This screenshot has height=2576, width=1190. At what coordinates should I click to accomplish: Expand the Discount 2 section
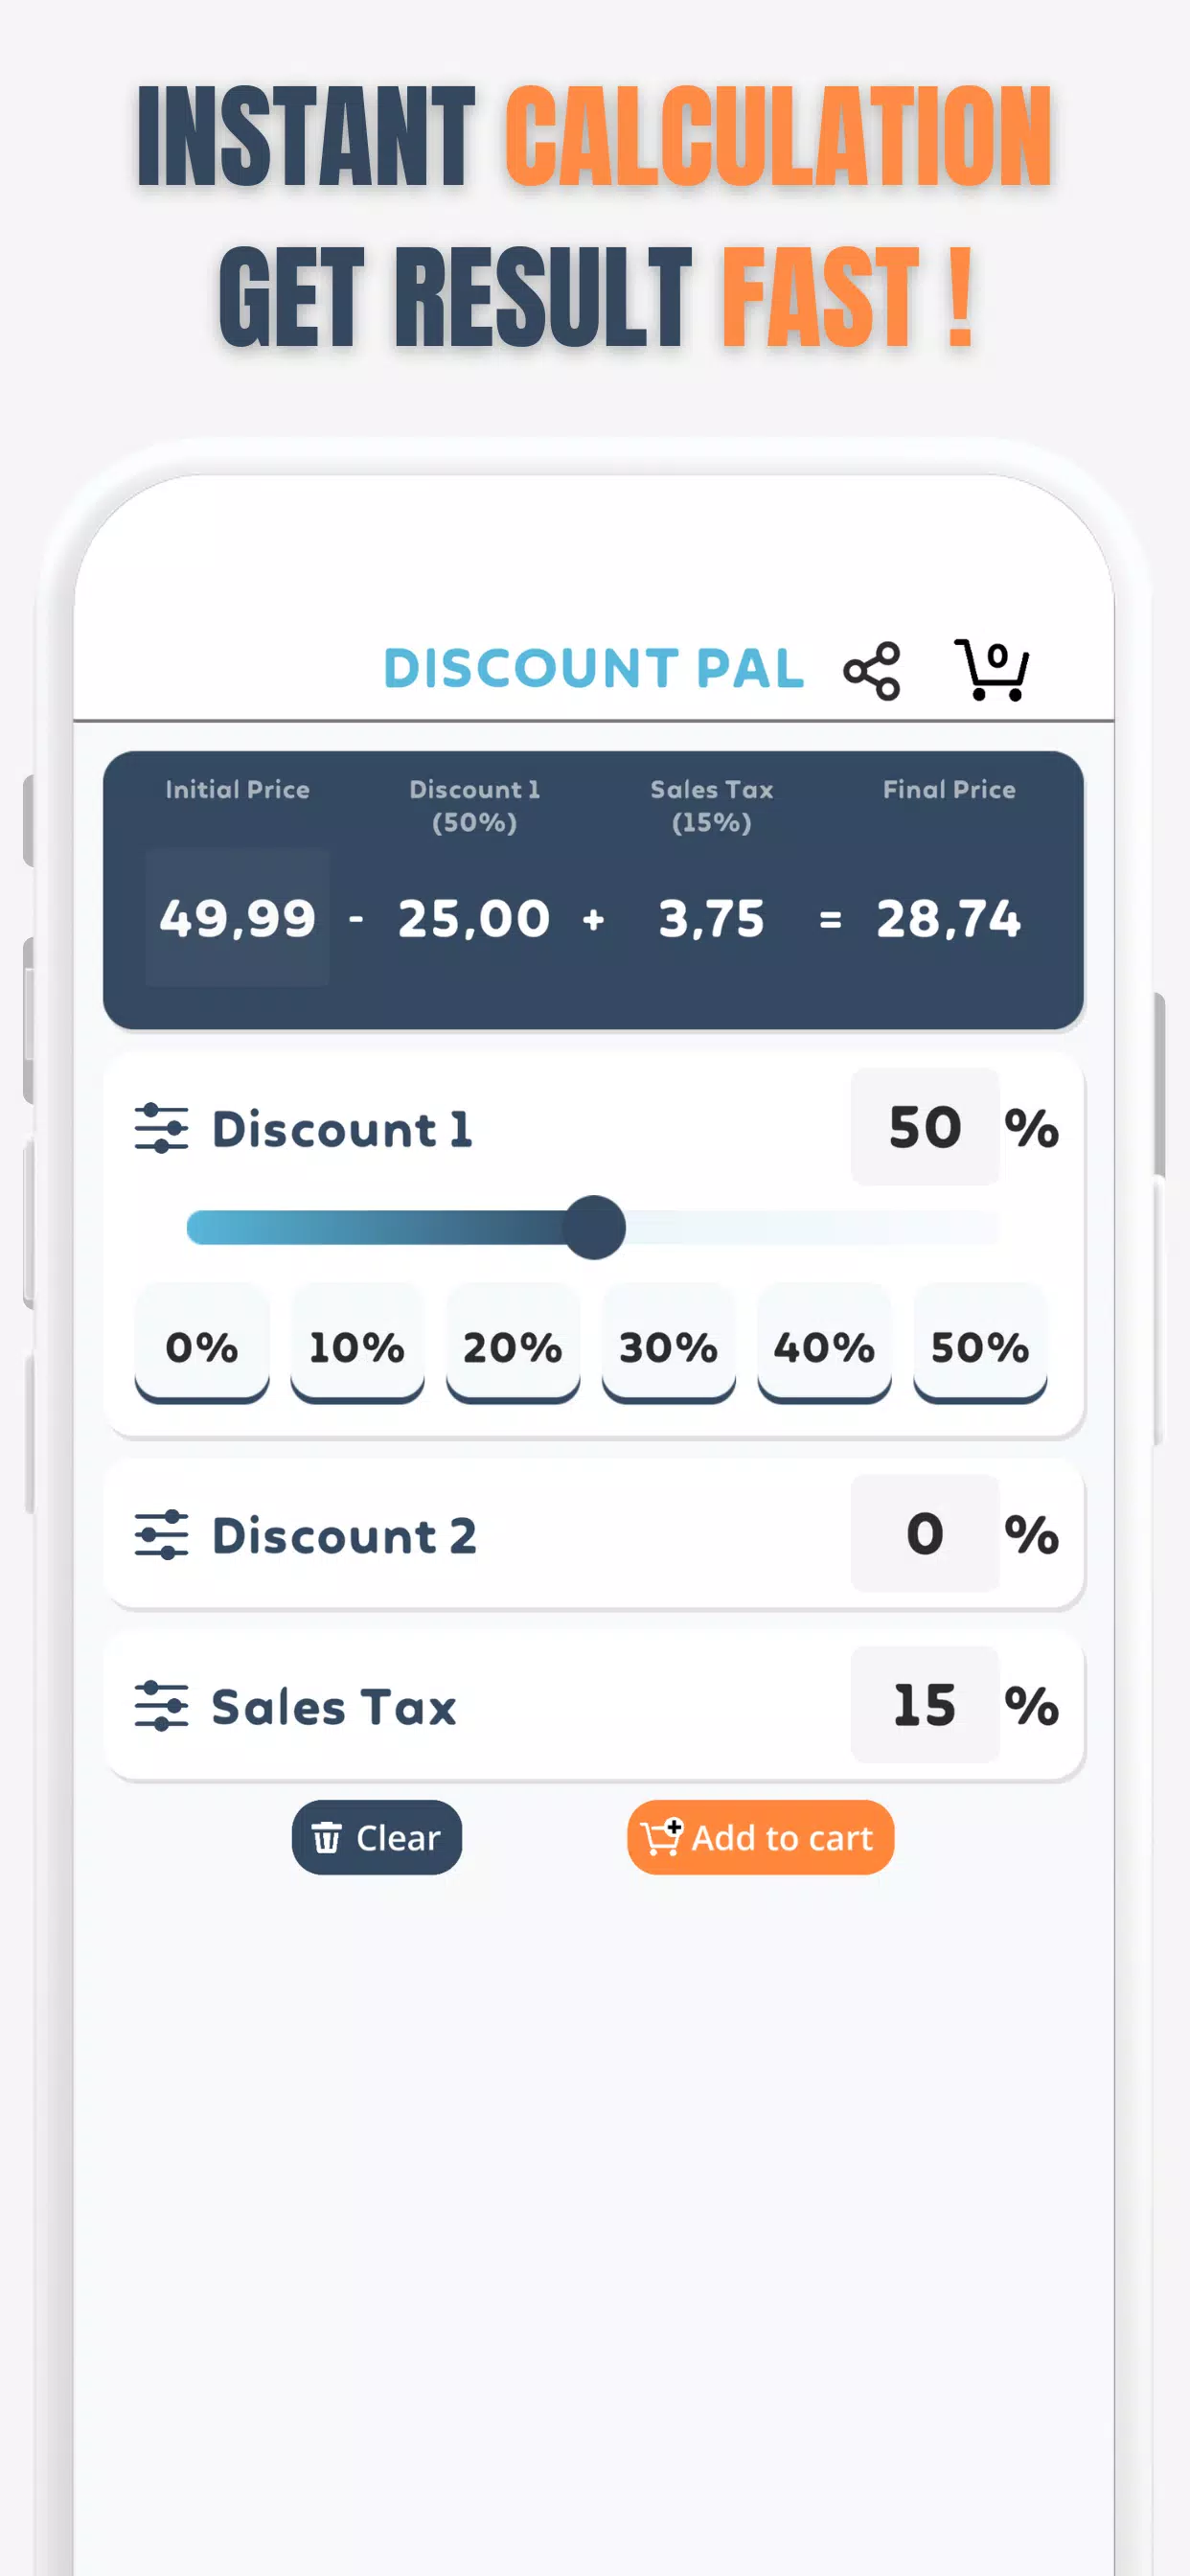(x=345, y=1534)
